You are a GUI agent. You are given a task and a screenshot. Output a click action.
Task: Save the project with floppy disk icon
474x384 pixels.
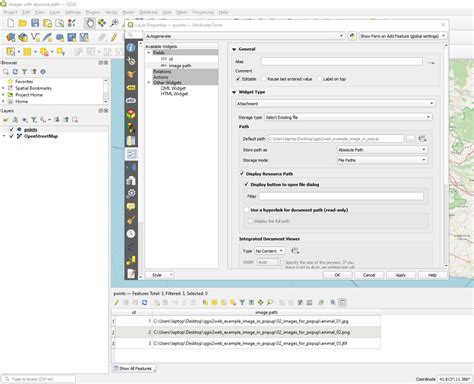[x=35, y=23]
